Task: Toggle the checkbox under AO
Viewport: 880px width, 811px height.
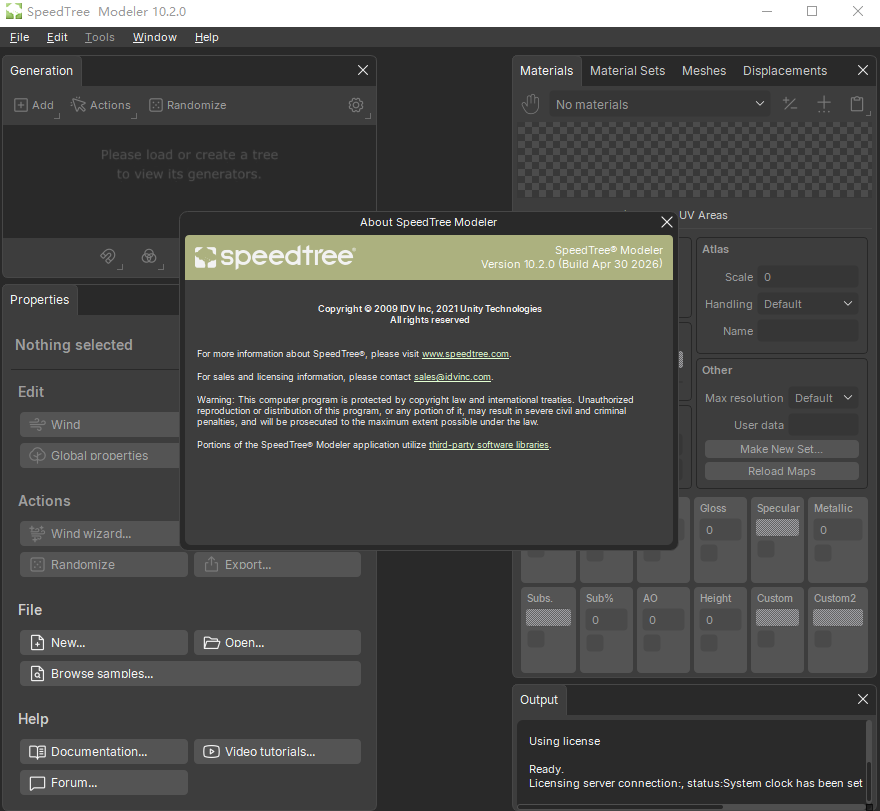Action: pyautogui.click(x=652, y=642)
